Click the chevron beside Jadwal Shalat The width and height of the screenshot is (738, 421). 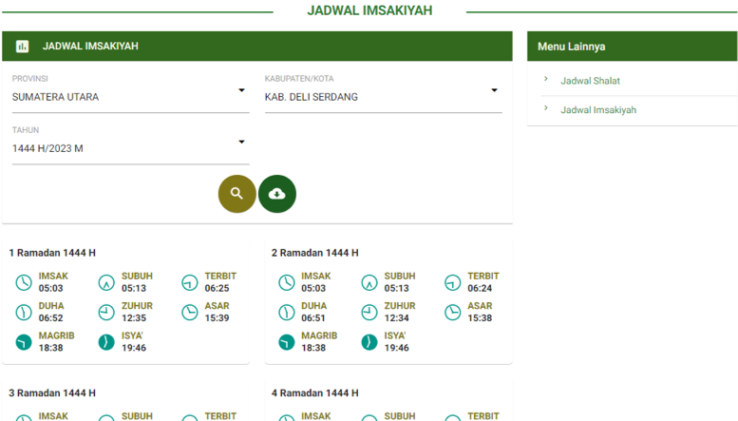tap(546, 79)
